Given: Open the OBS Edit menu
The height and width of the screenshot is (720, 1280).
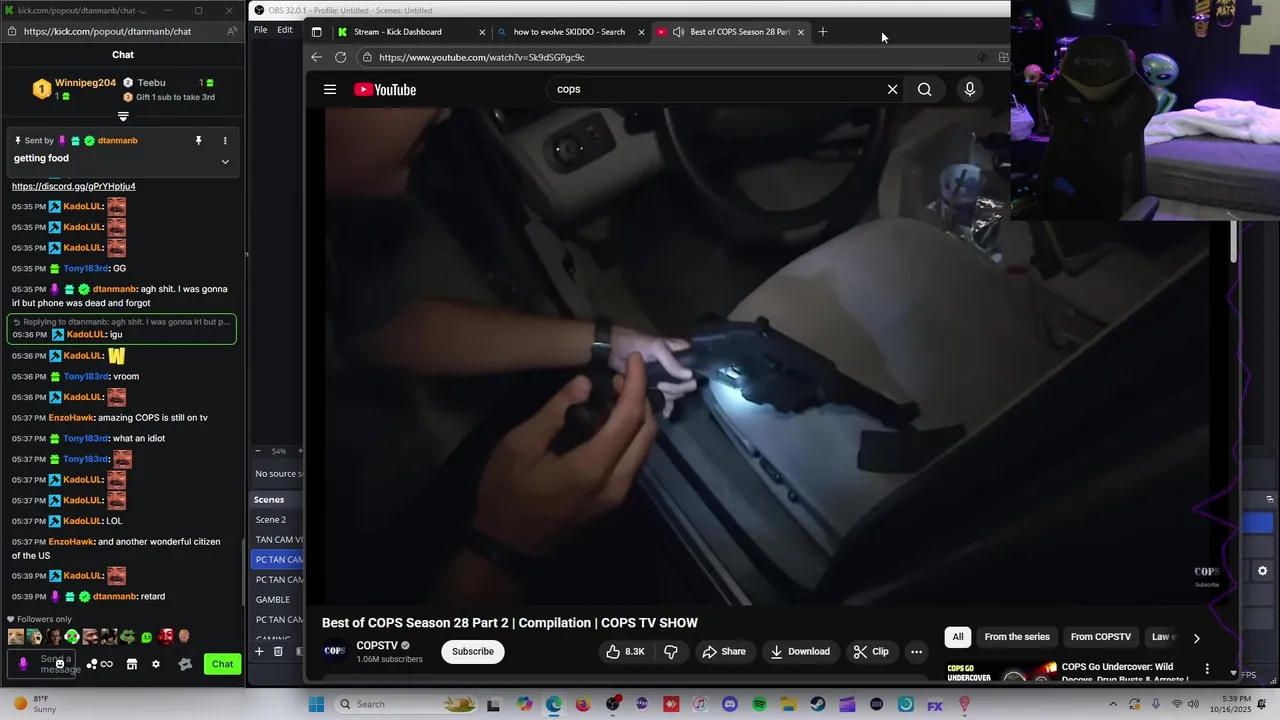Looking at the screenshot, I should (285, 30).
